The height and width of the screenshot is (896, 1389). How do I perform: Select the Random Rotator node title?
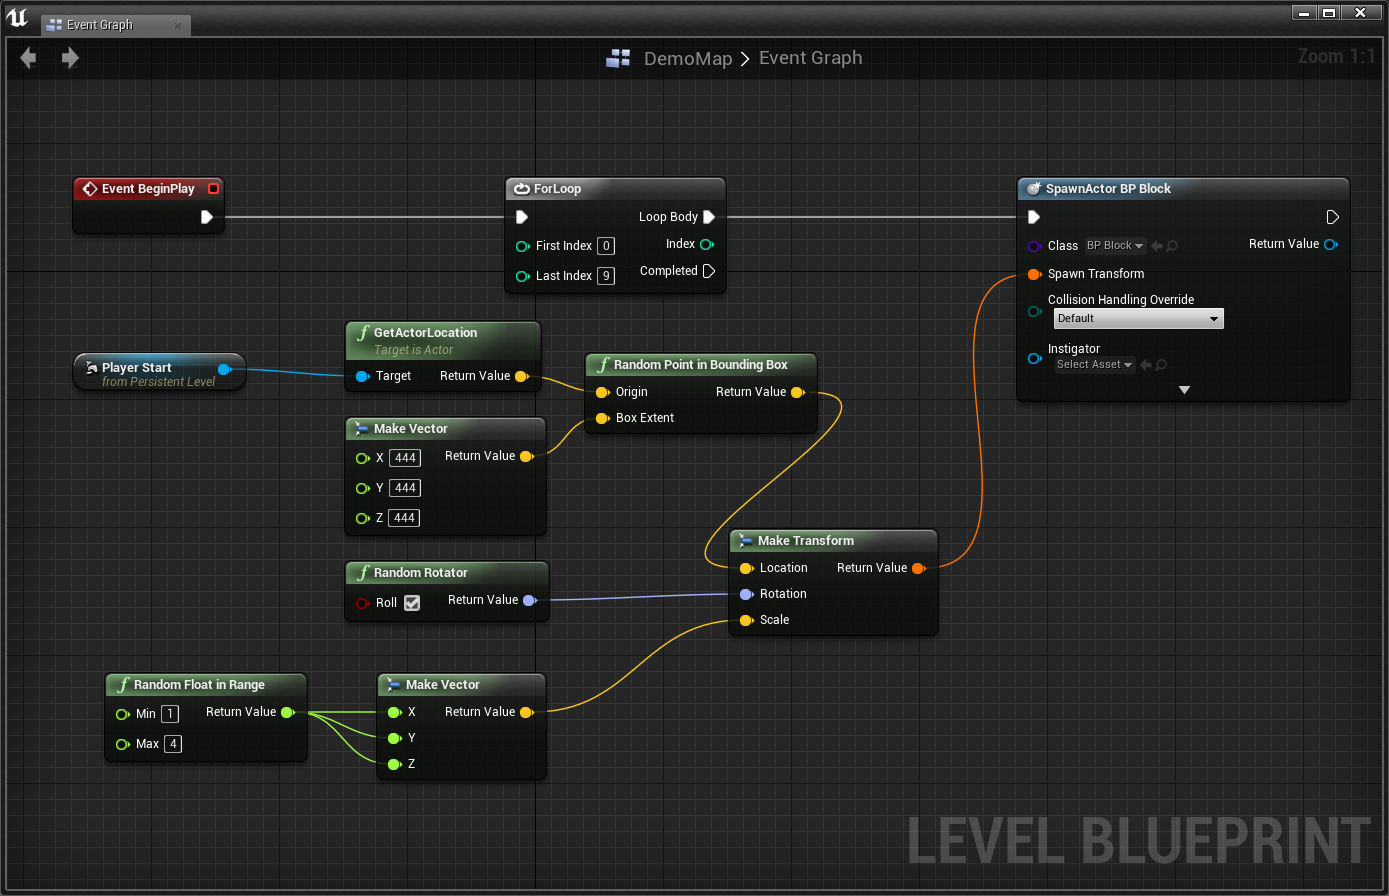[421, 573]
